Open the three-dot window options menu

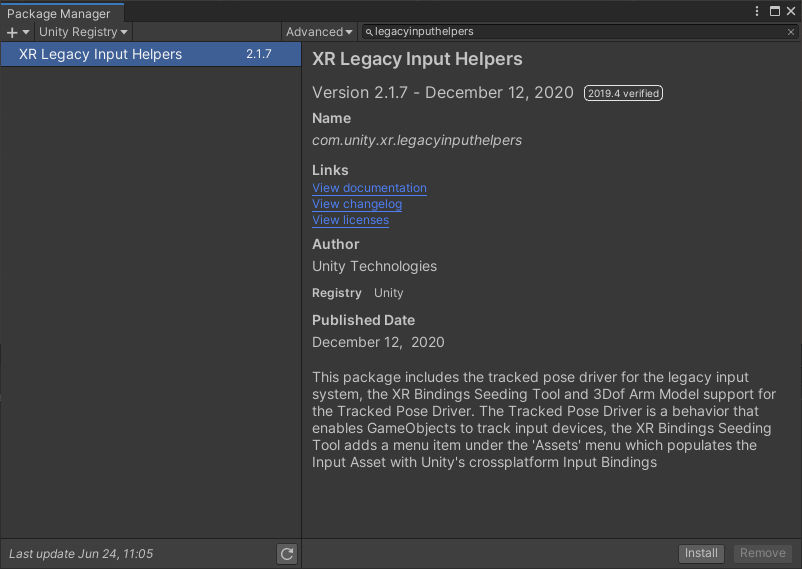[x=756, y=11]
